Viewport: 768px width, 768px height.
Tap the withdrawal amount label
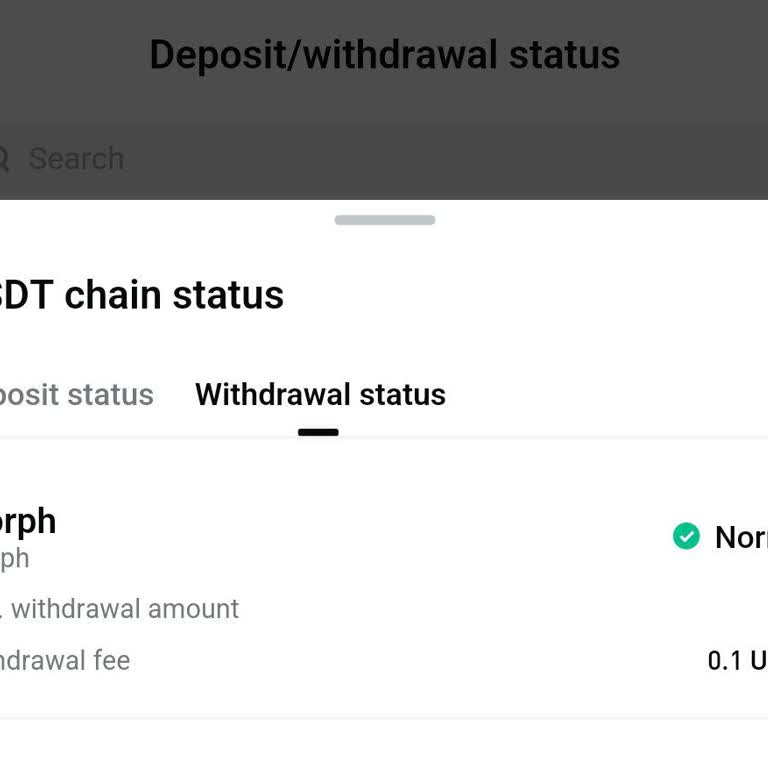122,609
